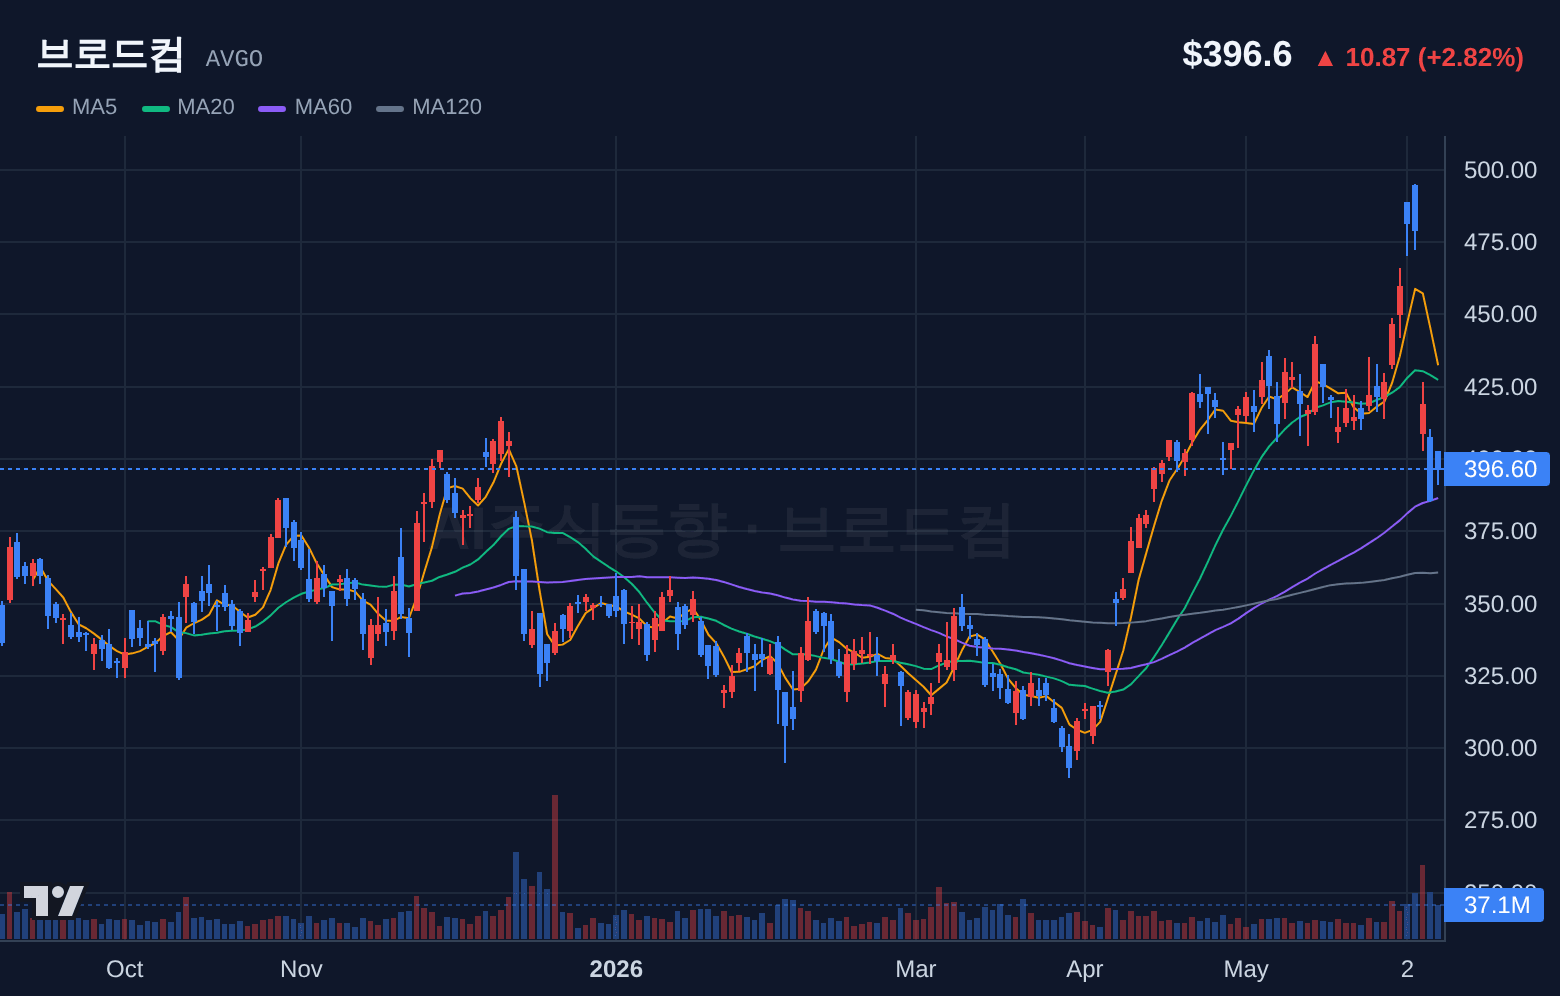1560x996 pixels.
Task: Select the 350.00 price axis label
Action: (x=1500, y=604)
